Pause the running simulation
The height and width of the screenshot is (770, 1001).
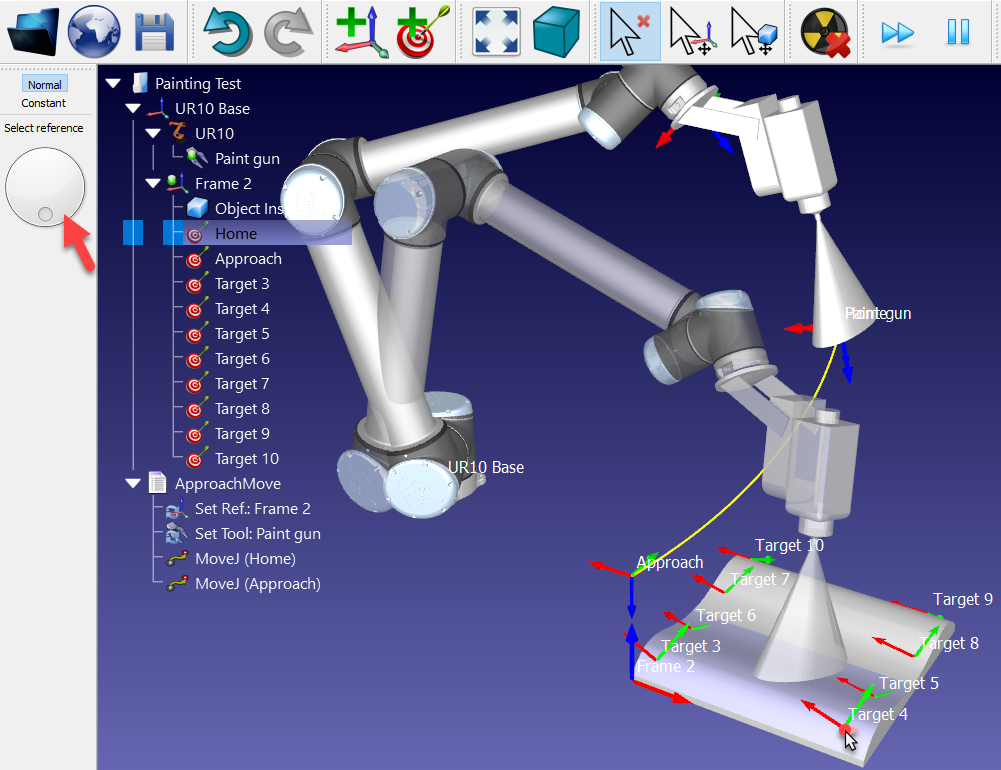[x=958, y=32]
